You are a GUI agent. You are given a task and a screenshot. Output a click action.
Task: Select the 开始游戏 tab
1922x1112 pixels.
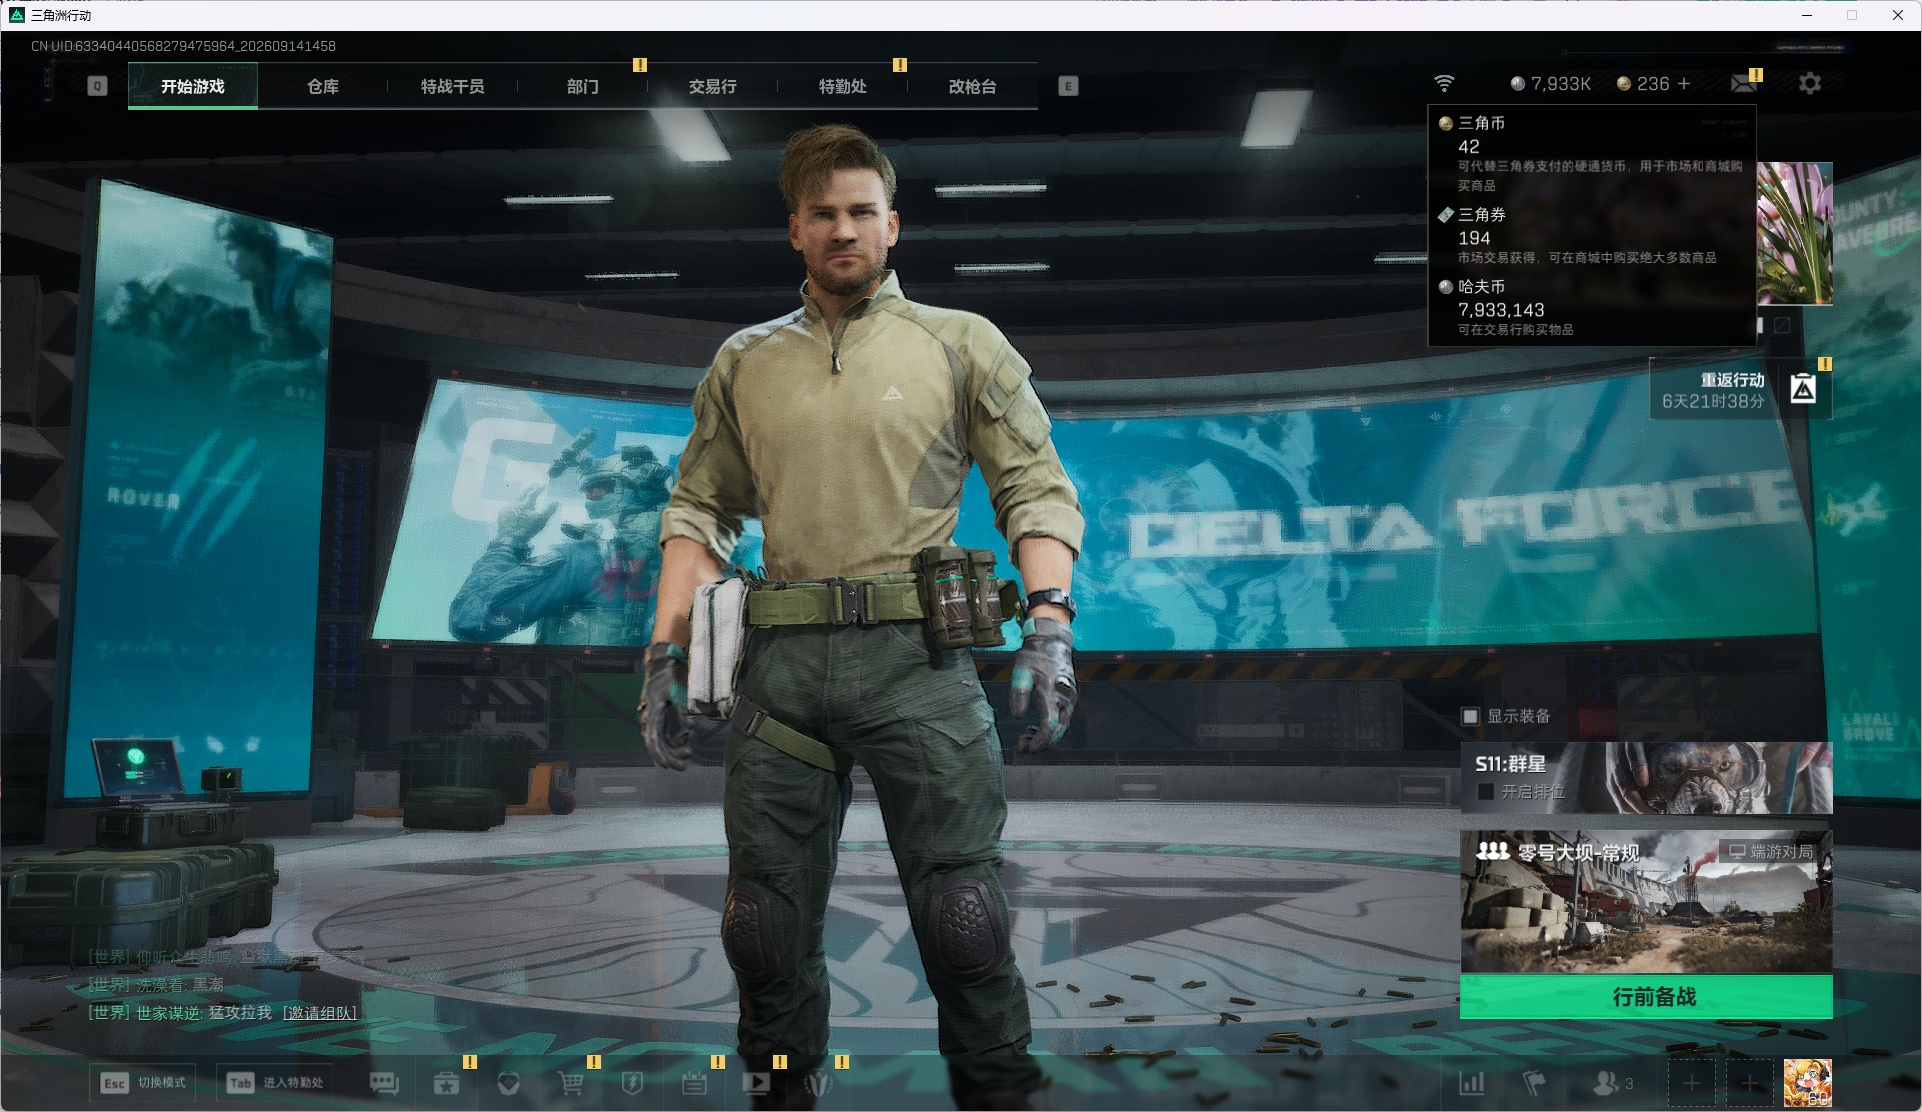[x=193, y=86]
